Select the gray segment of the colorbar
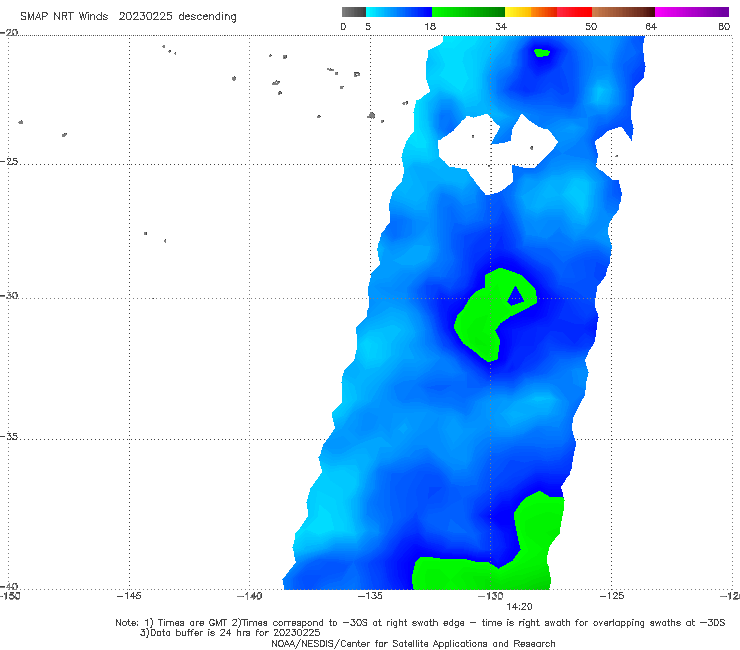 (x=354, y=12)
